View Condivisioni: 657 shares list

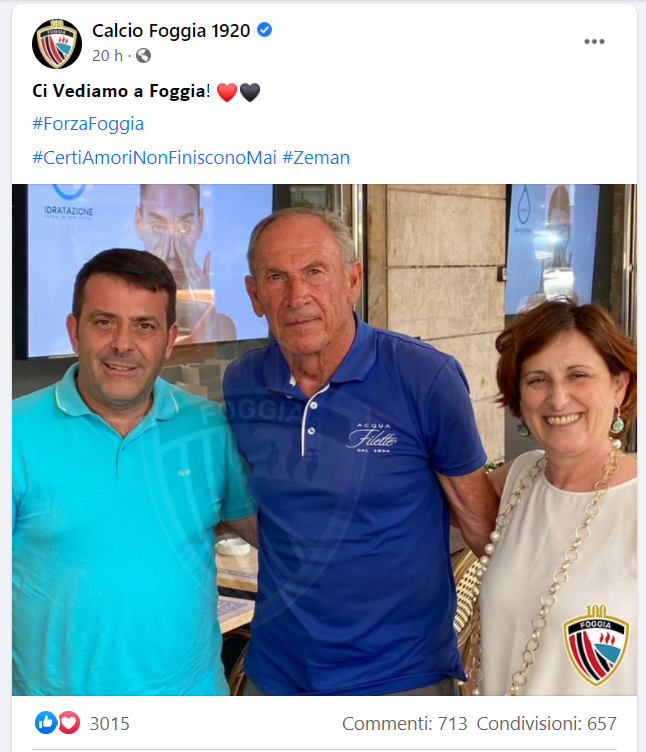[547, 723]
